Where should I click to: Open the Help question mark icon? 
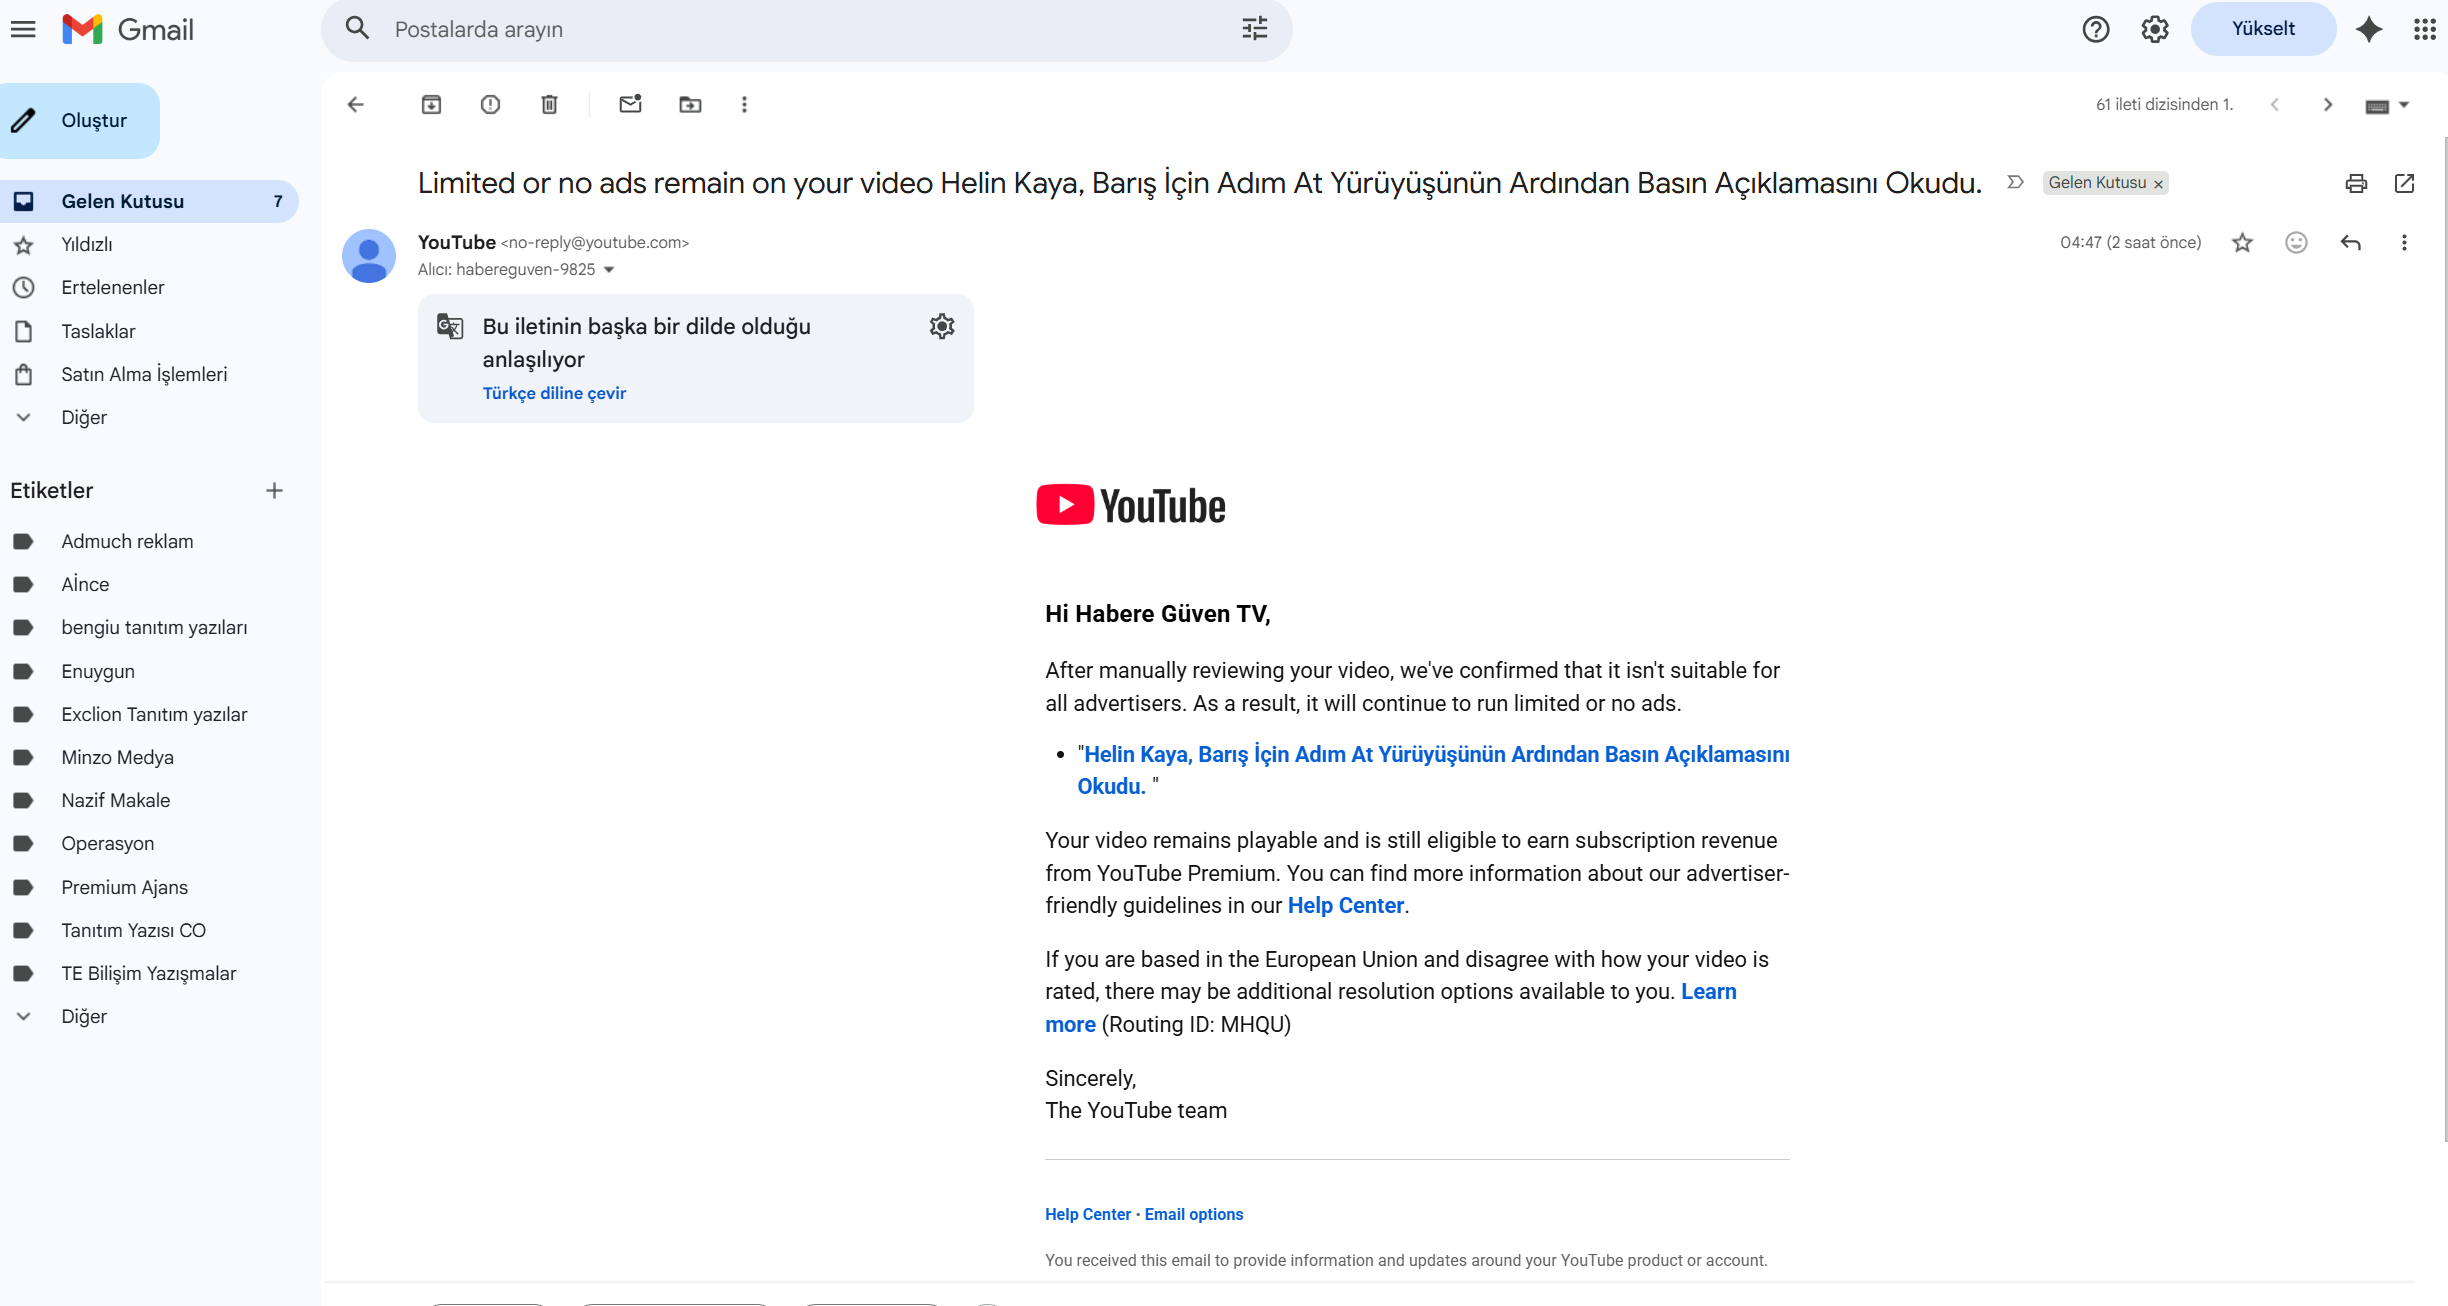tap(2096, 29)
